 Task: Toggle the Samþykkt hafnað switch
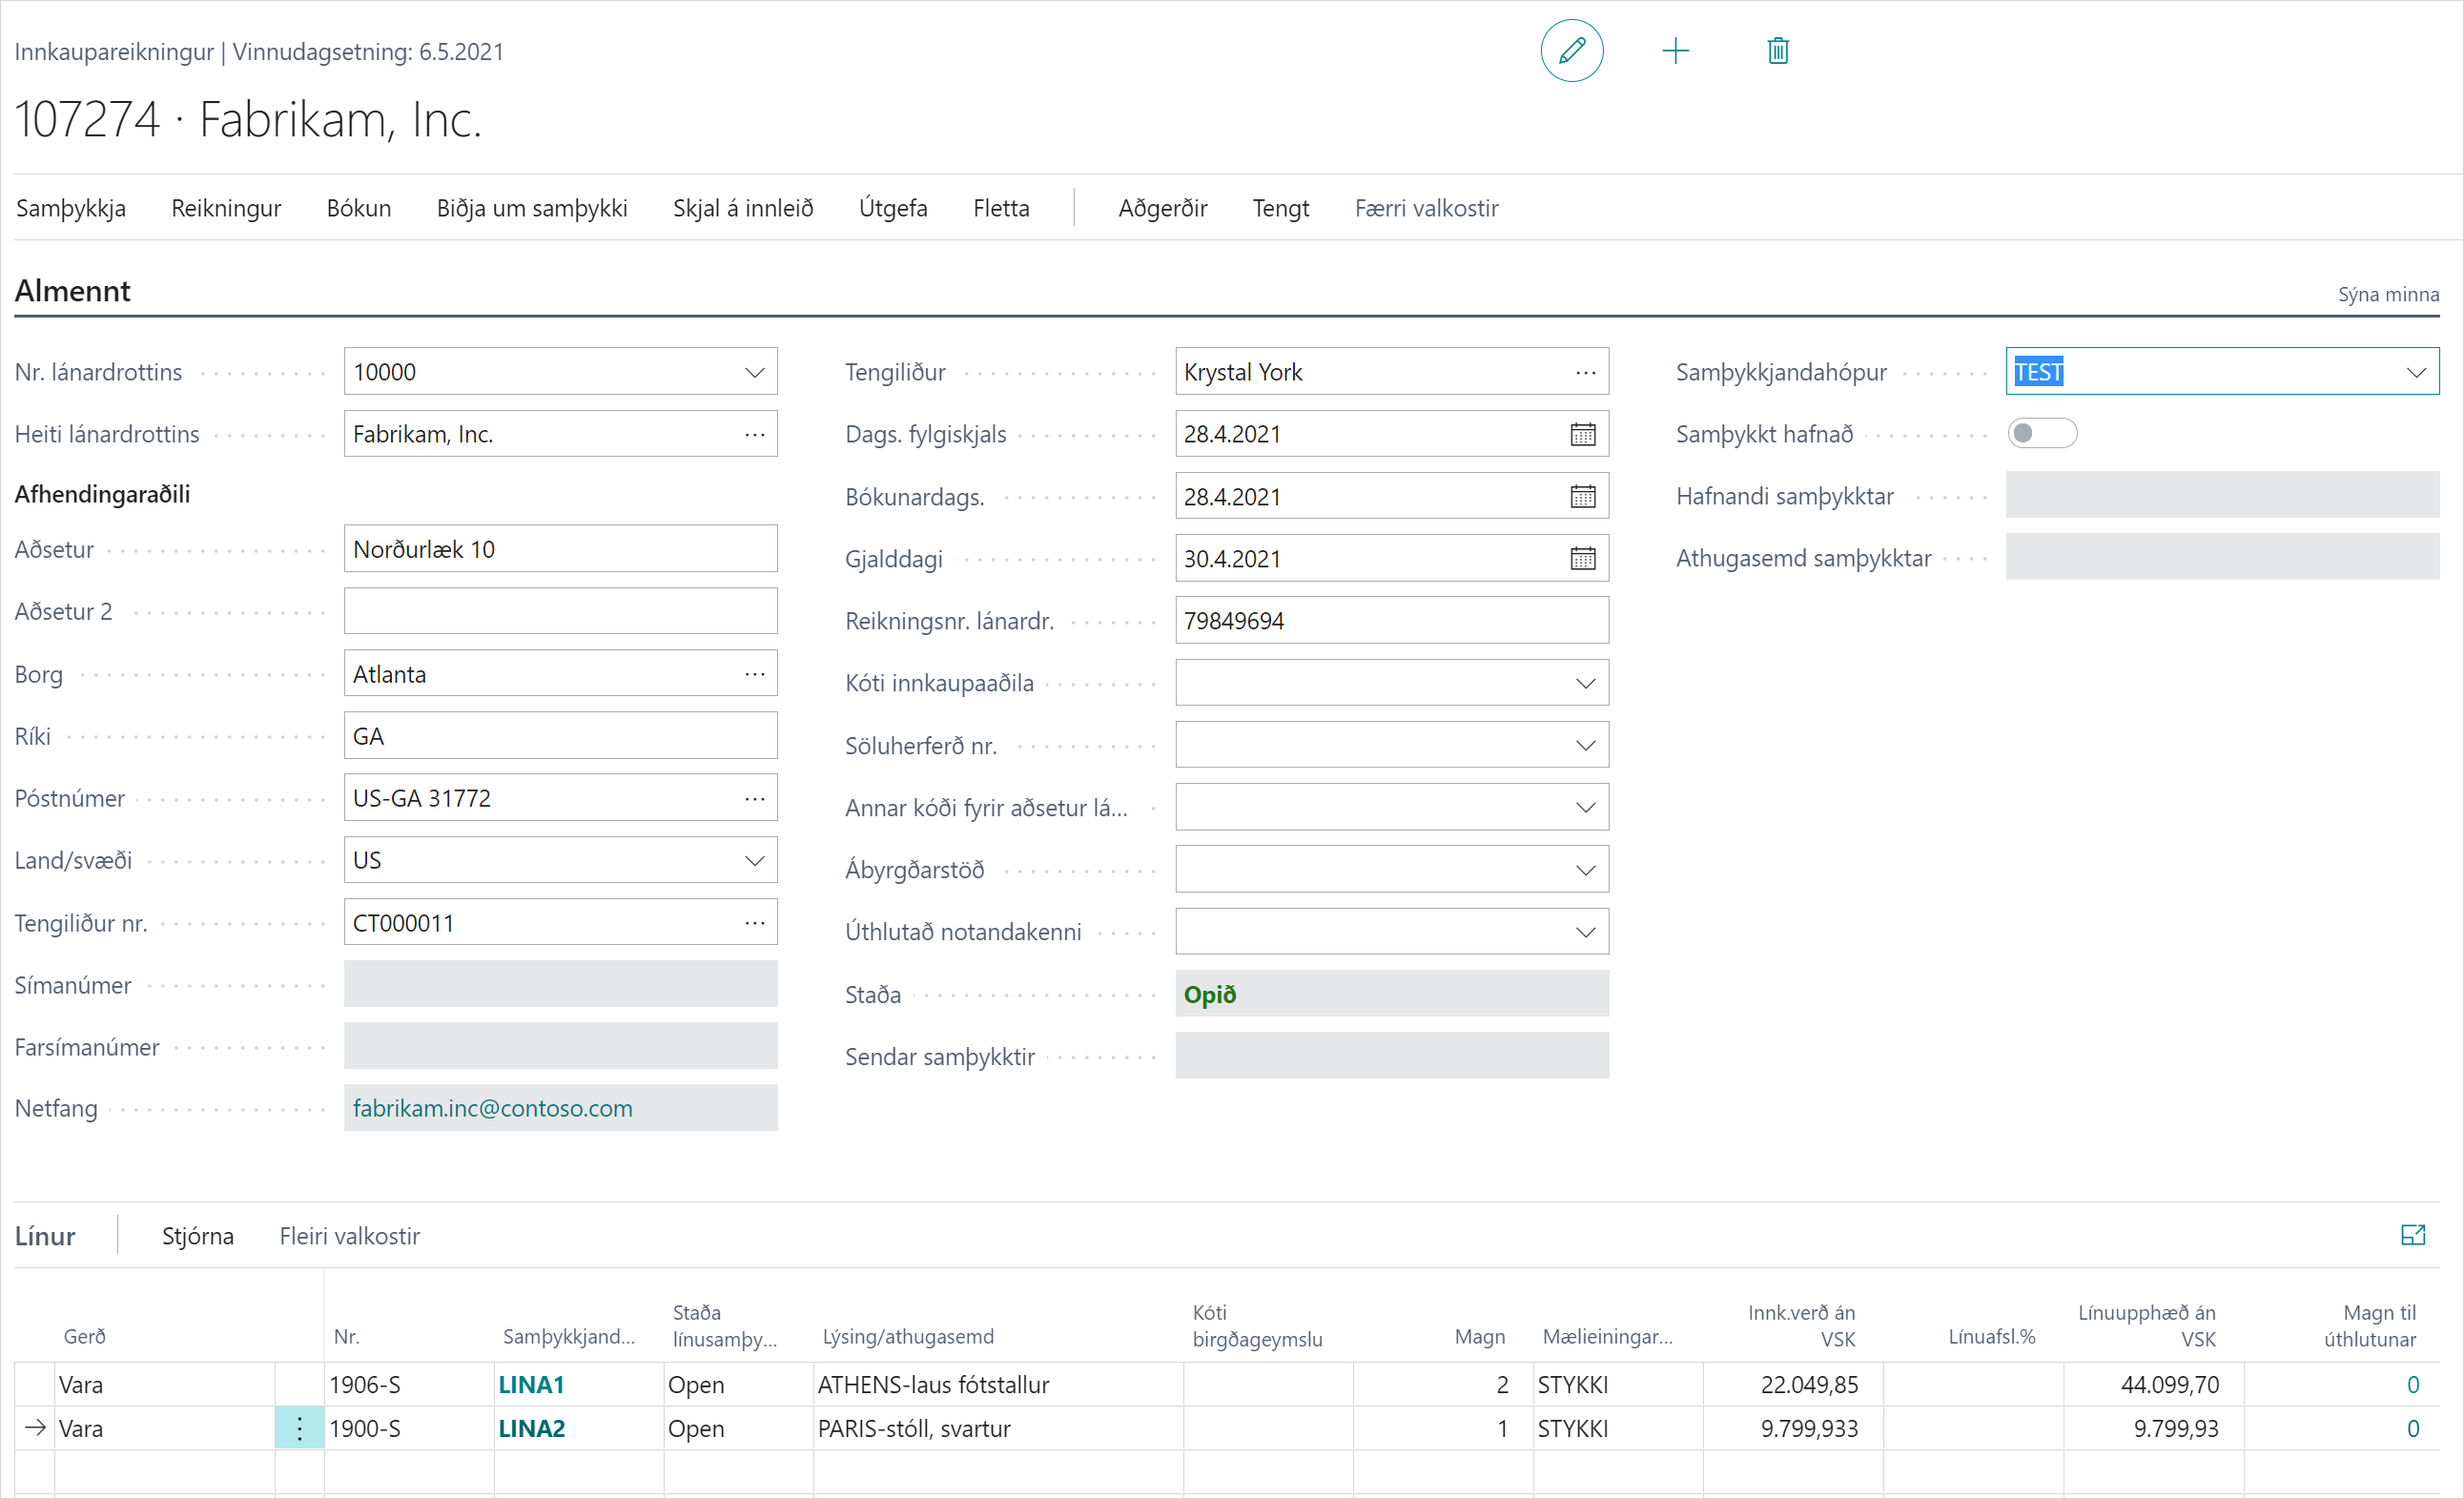tap(2041, 433)
